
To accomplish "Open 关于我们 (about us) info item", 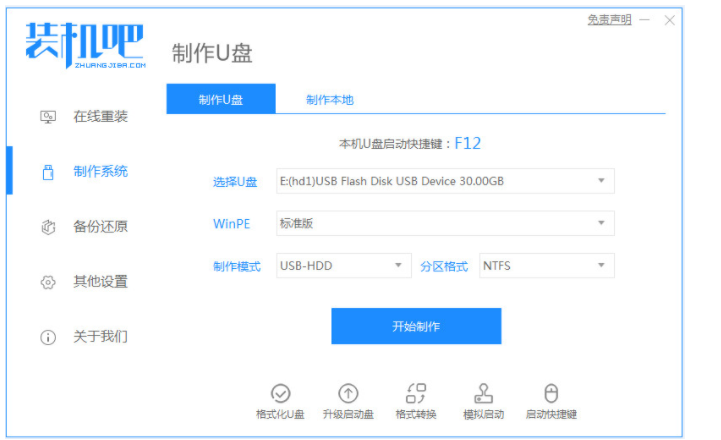I will coord(100,337).
